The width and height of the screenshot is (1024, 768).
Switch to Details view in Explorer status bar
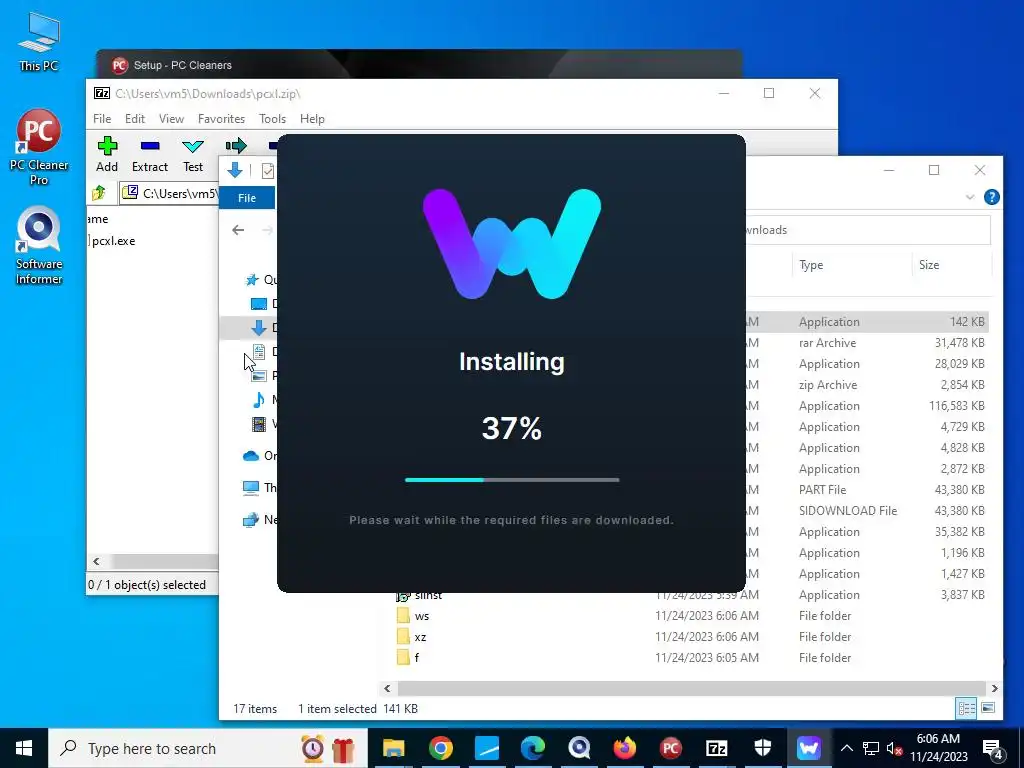tap(967, 708)
